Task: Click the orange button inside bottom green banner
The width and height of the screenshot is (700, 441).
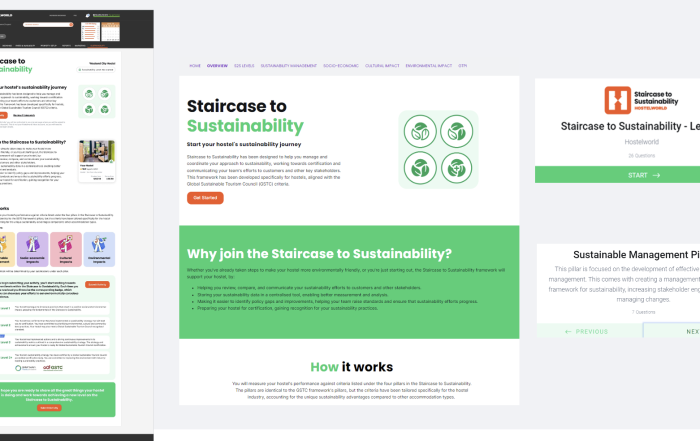Action: (x=49, y=408)
